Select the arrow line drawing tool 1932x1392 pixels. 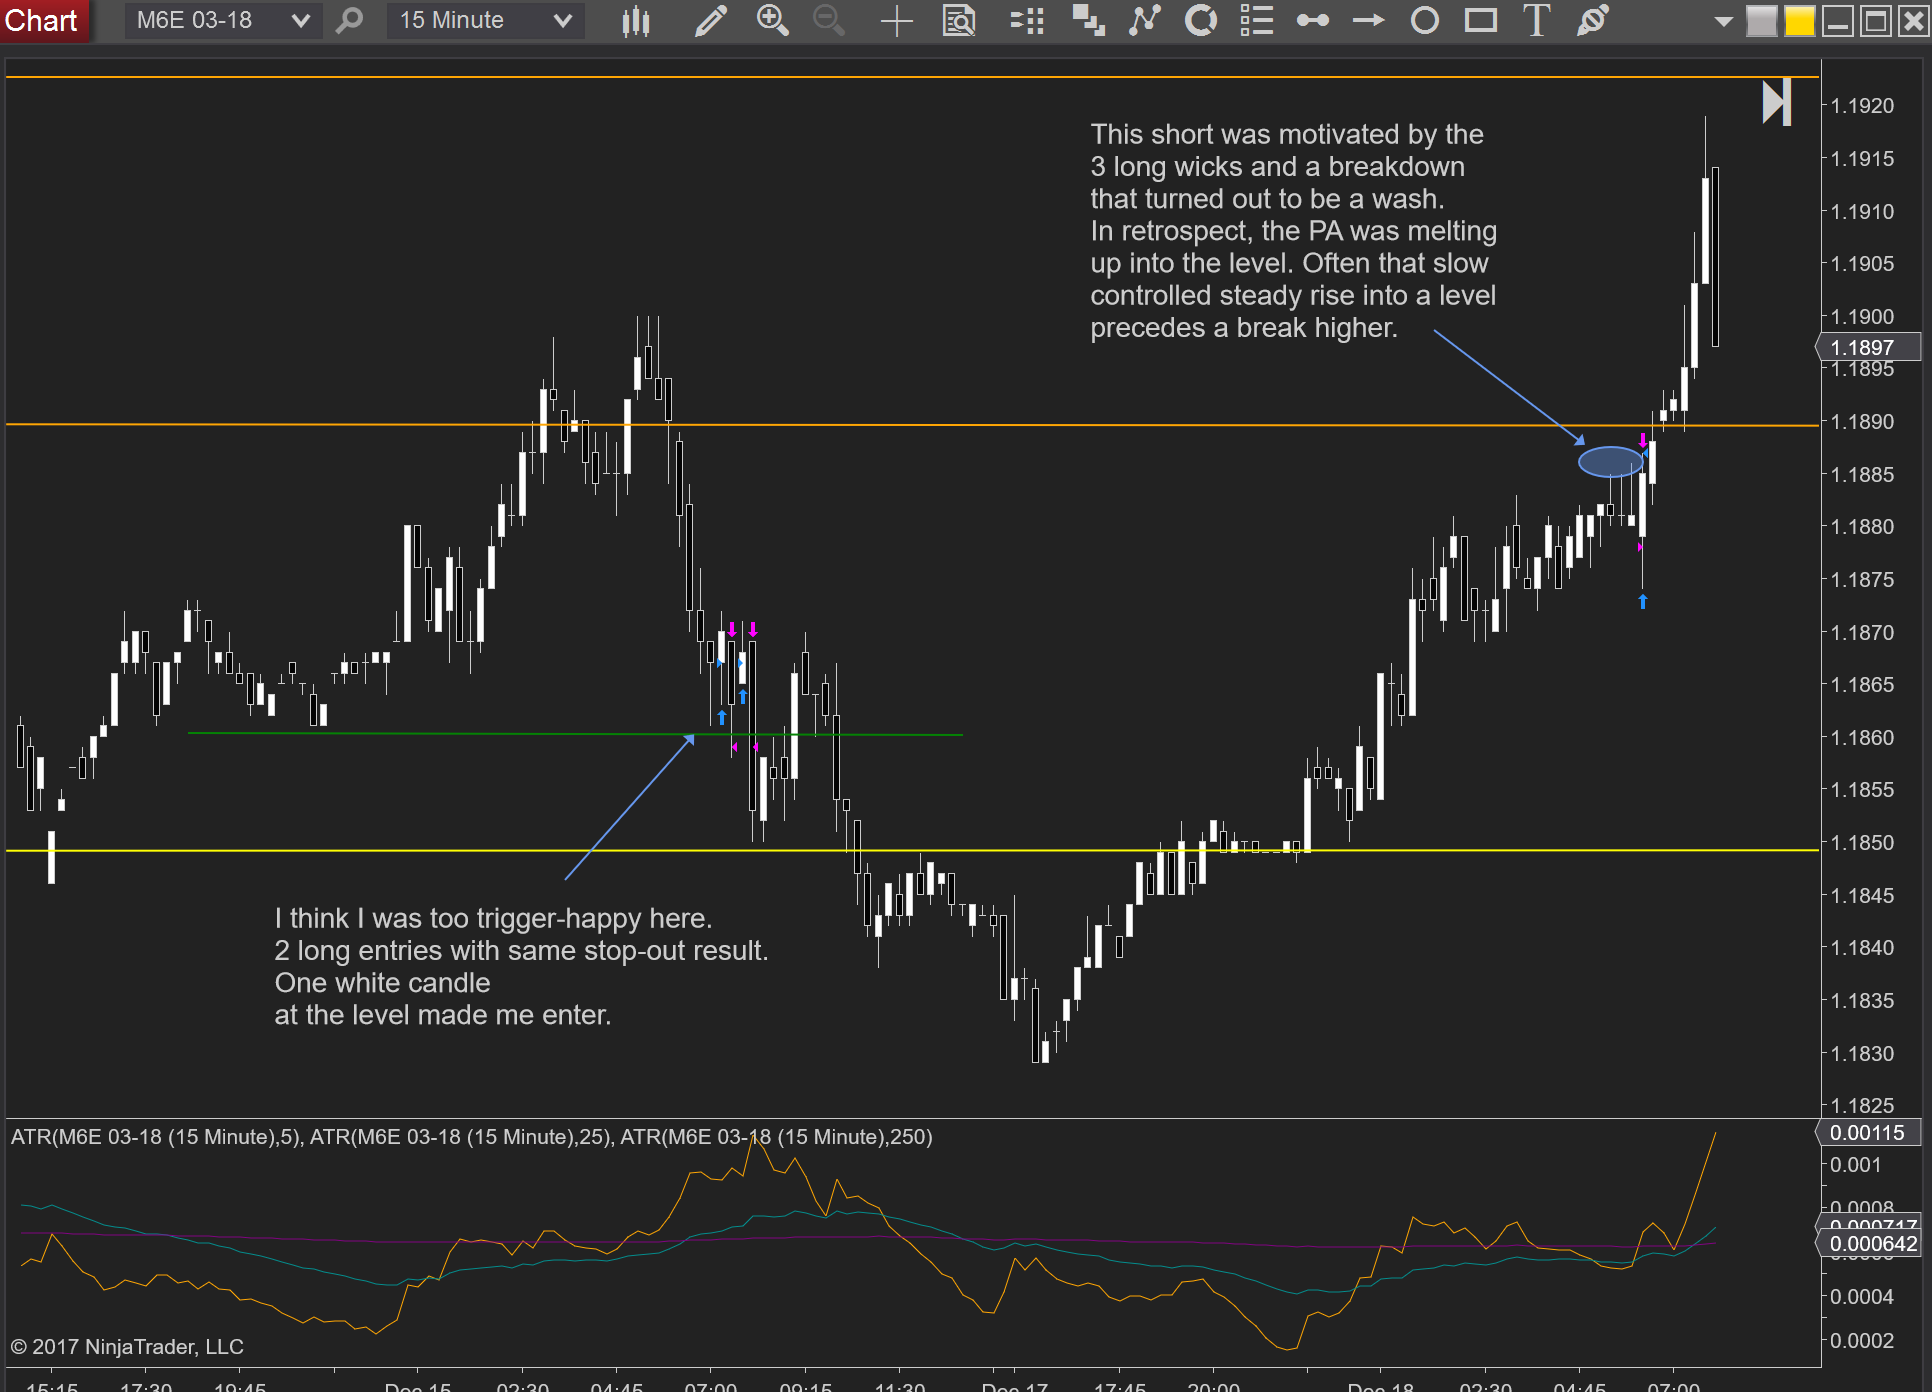point(1368,20)
